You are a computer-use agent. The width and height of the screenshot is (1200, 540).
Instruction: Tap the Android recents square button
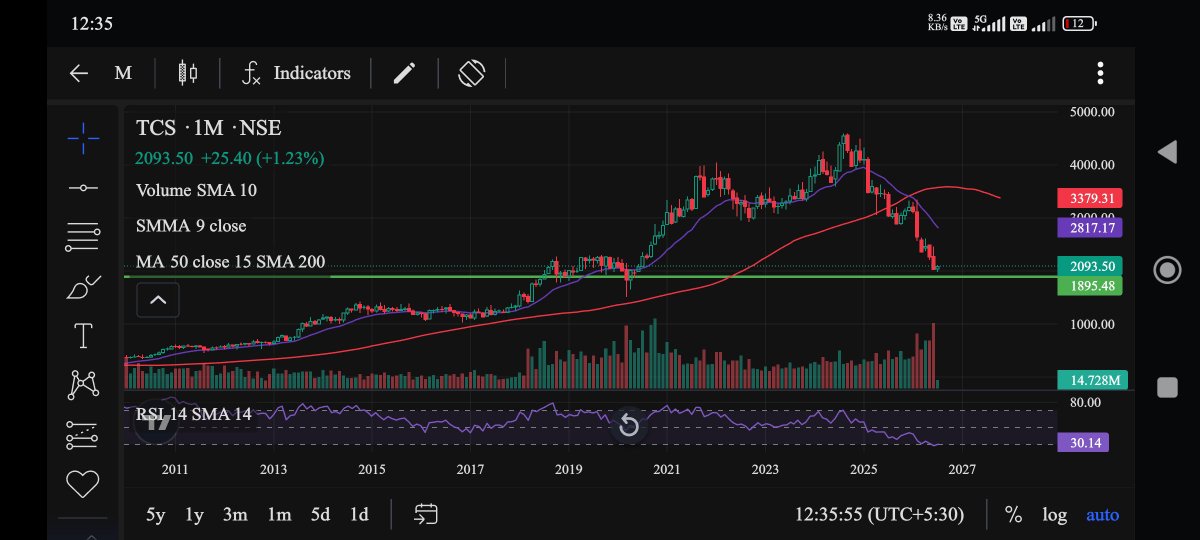1166,388
